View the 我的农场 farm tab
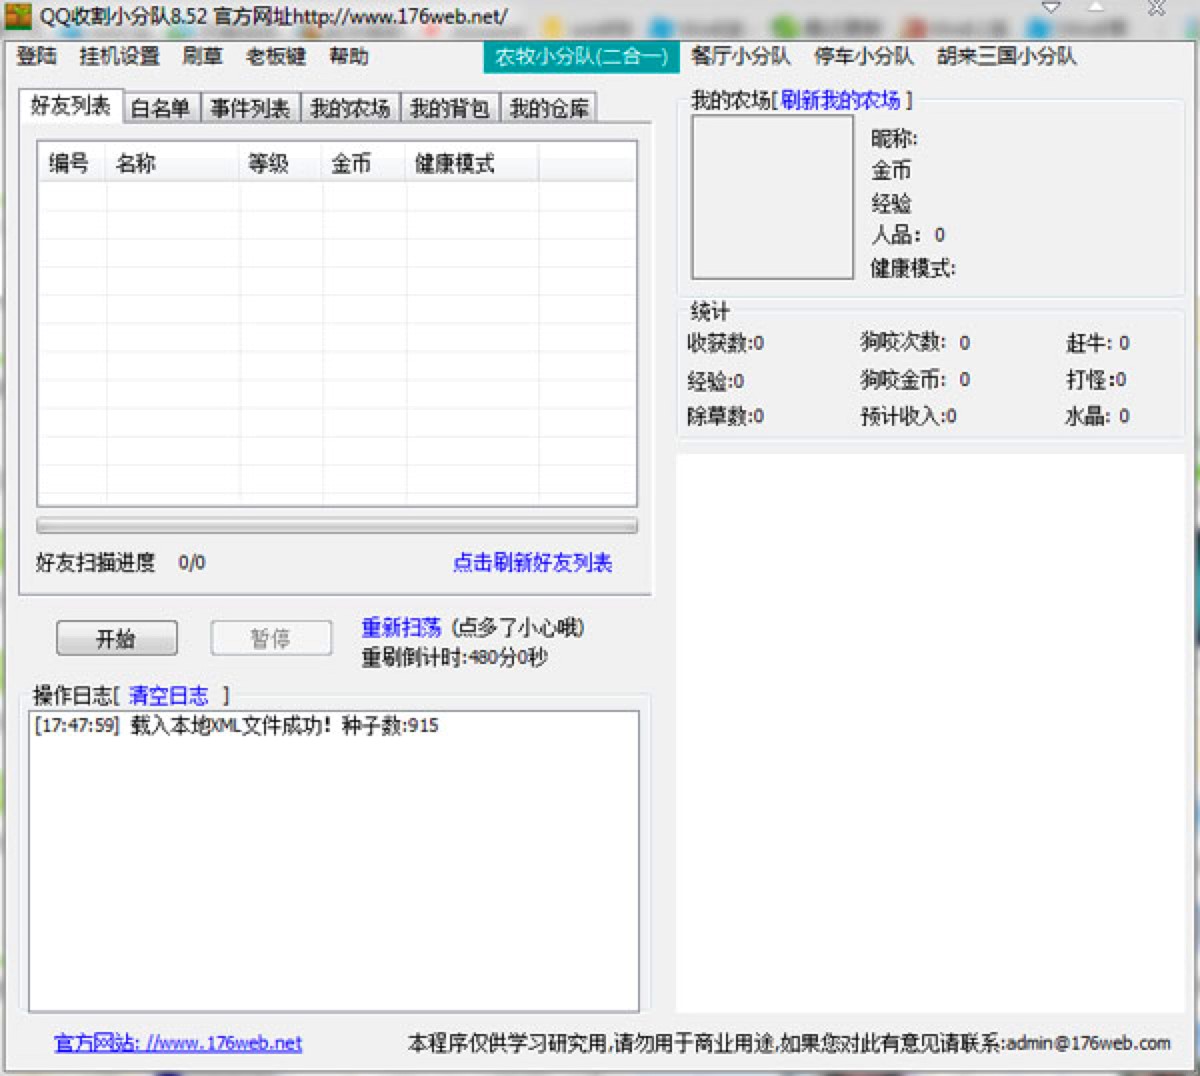 [350, 106]
